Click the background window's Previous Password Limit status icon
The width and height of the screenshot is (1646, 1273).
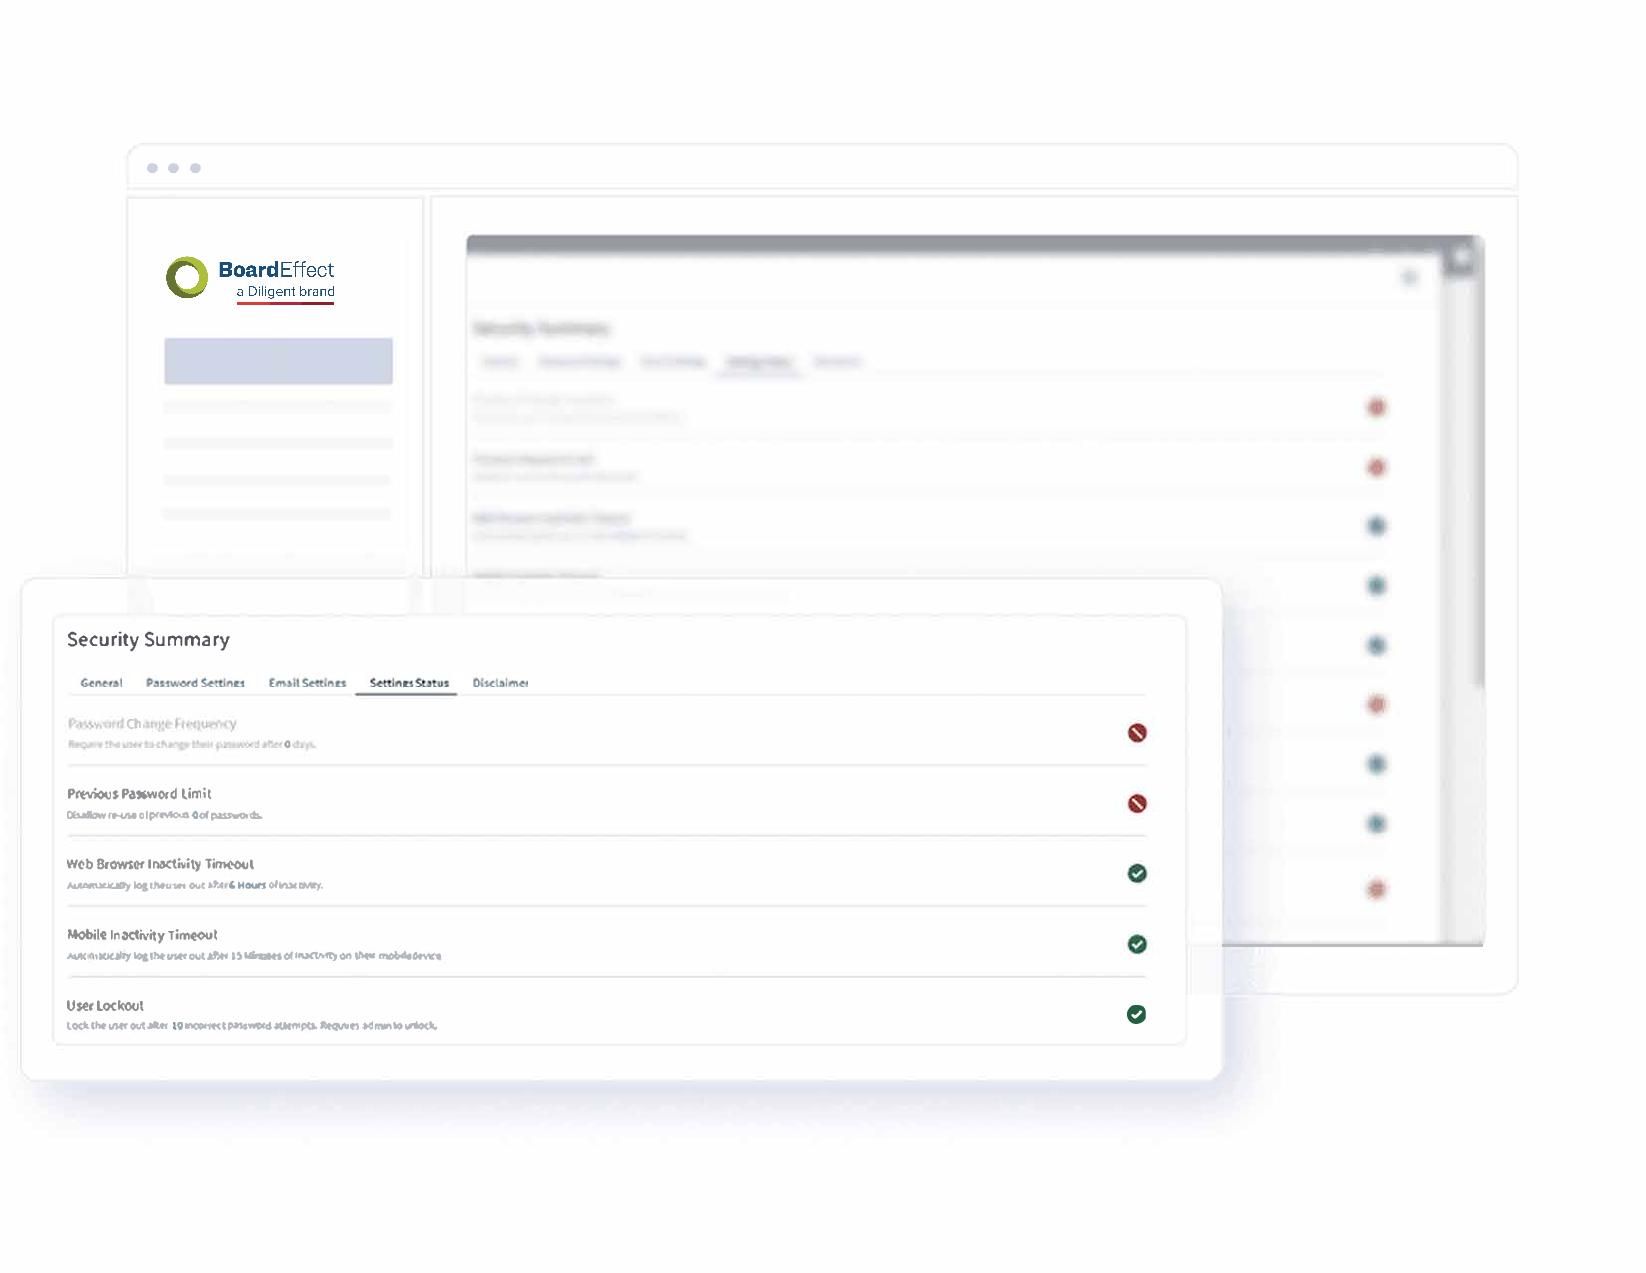[1377, 467]
